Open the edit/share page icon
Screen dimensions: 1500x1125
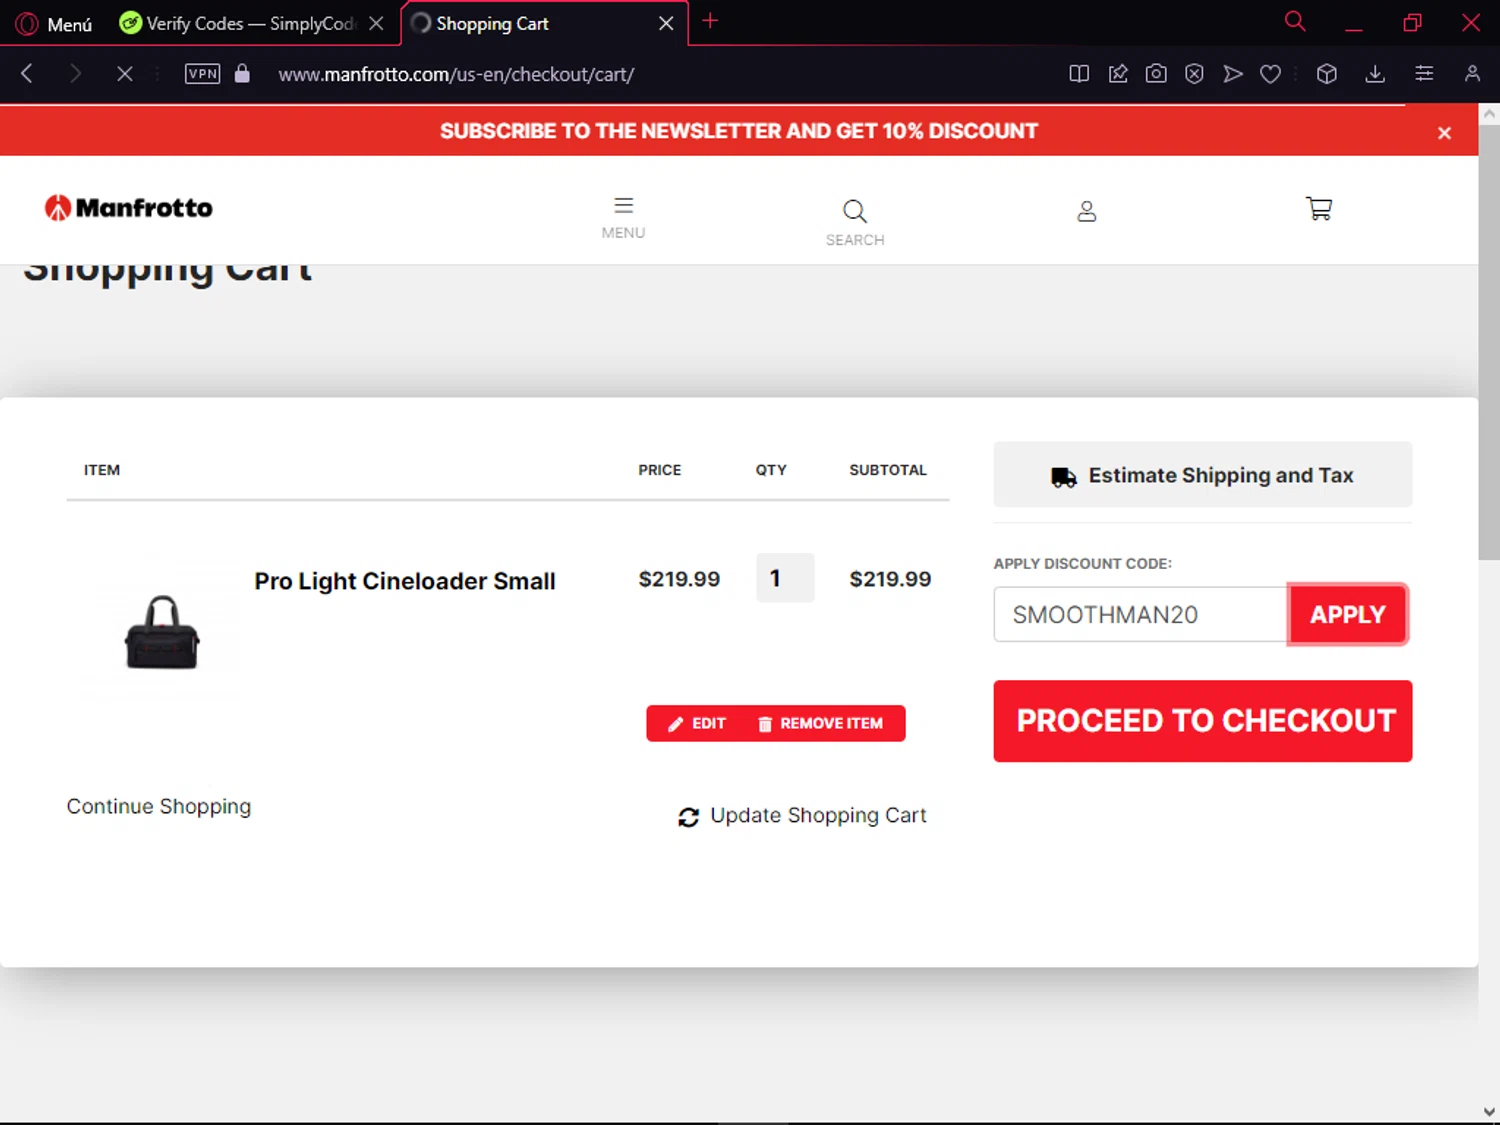click(1118, 73)
